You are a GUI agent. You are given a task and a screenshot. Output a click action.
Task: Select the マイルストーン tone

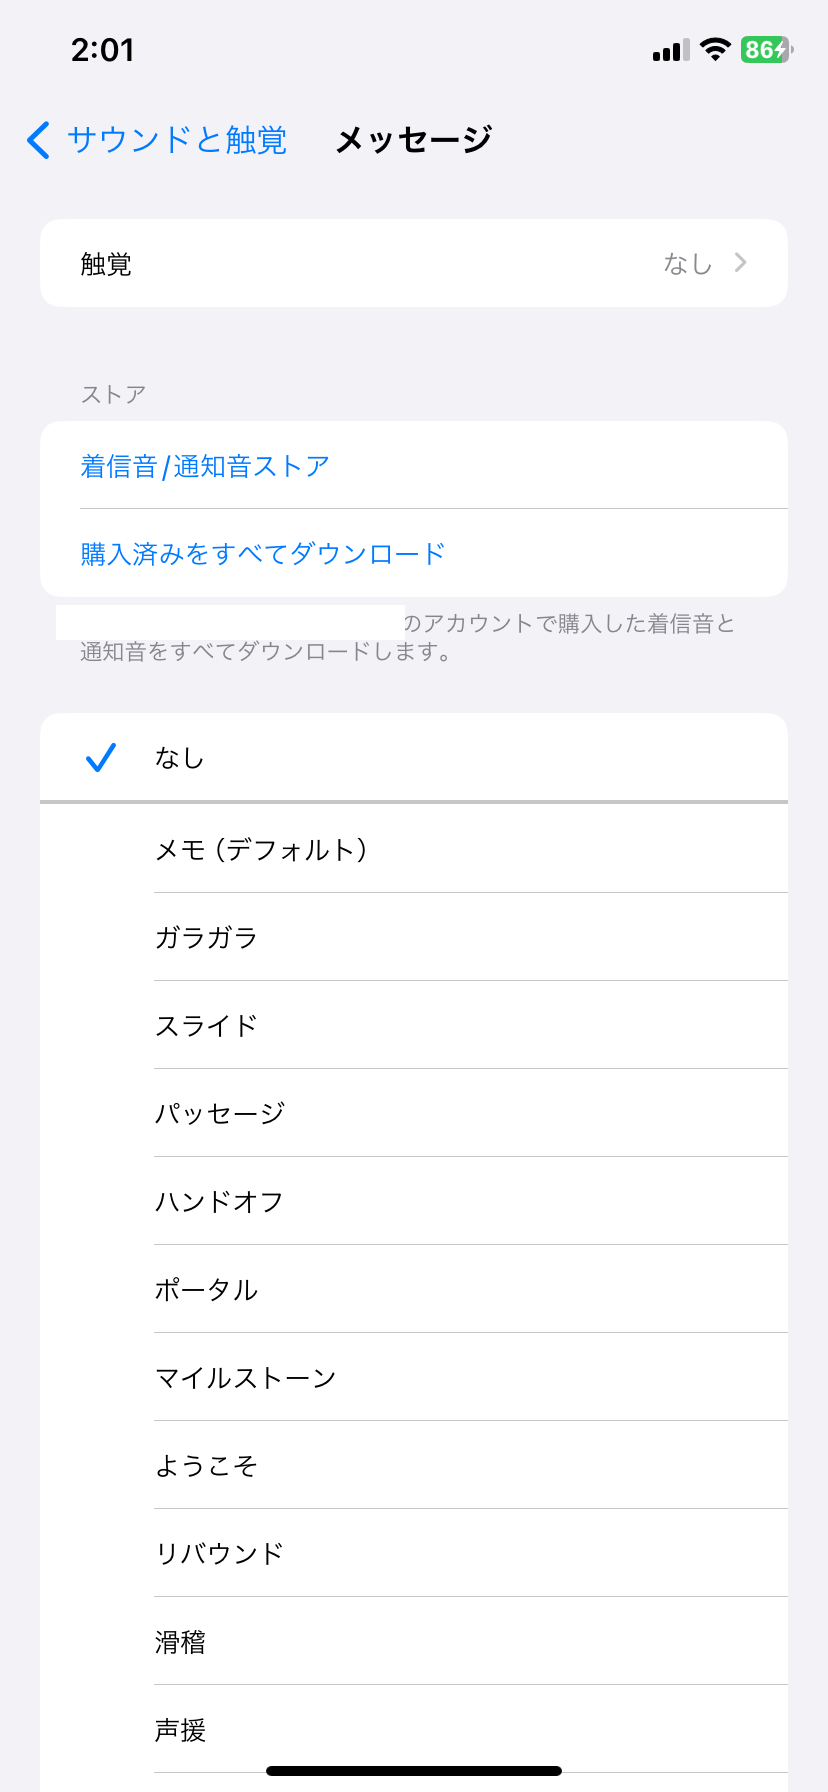(x=246, y=1378)
